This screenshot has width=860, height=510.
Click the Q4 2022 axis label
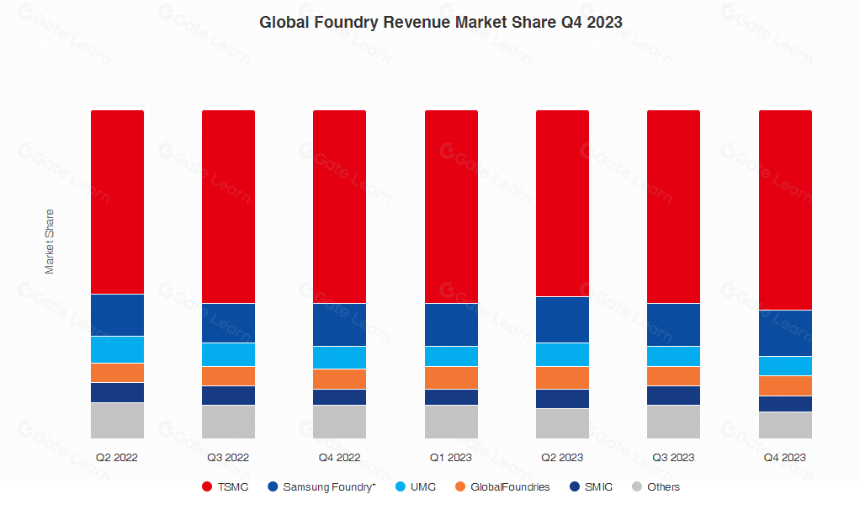pyautogui.click(x=340, y=457)
